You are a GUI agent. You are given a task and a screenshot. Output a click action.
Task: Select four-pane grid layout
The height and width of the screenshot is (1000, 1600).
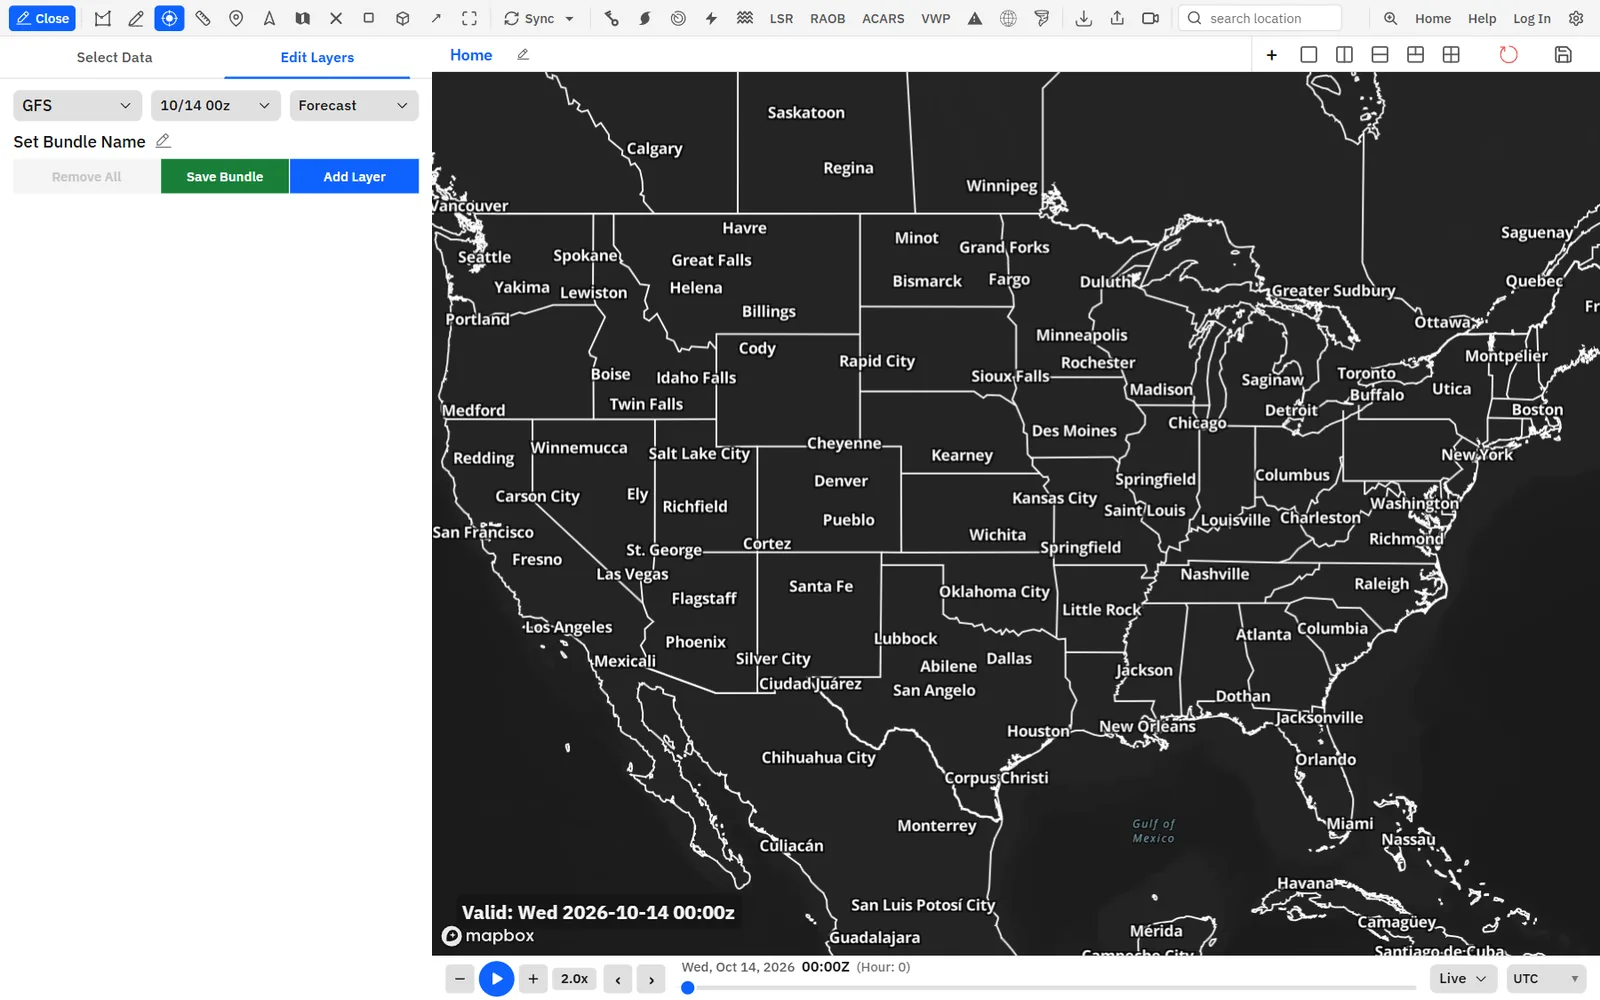tap(1451, 55)
